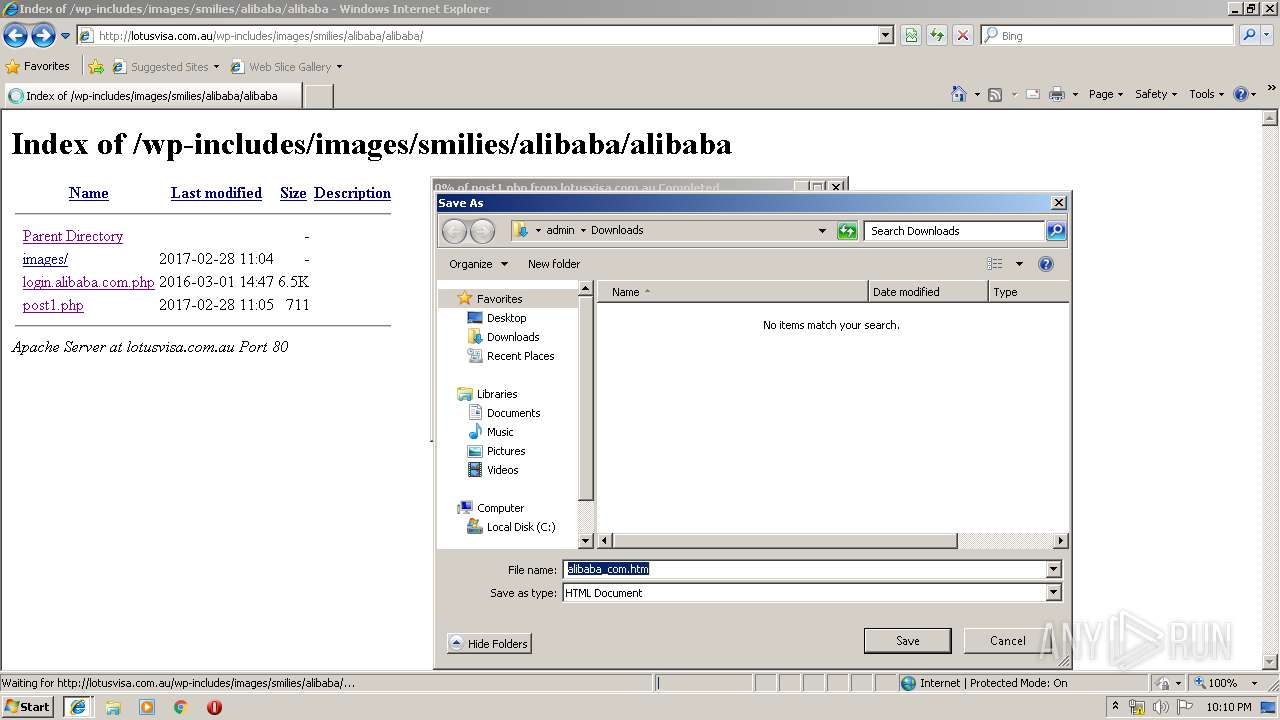
Task: Click the Change your view icon
Action: coord(995,264)
